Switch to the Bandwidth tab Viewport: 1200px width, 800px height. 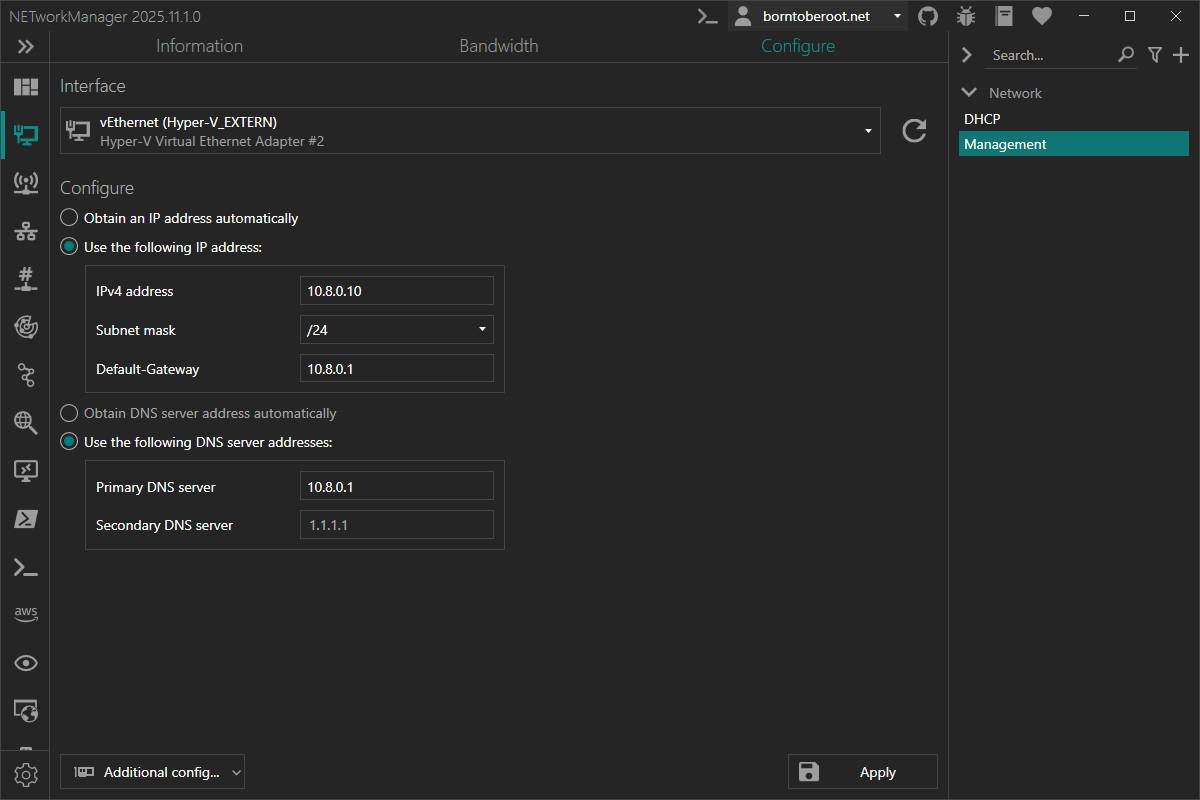point(498,45)
